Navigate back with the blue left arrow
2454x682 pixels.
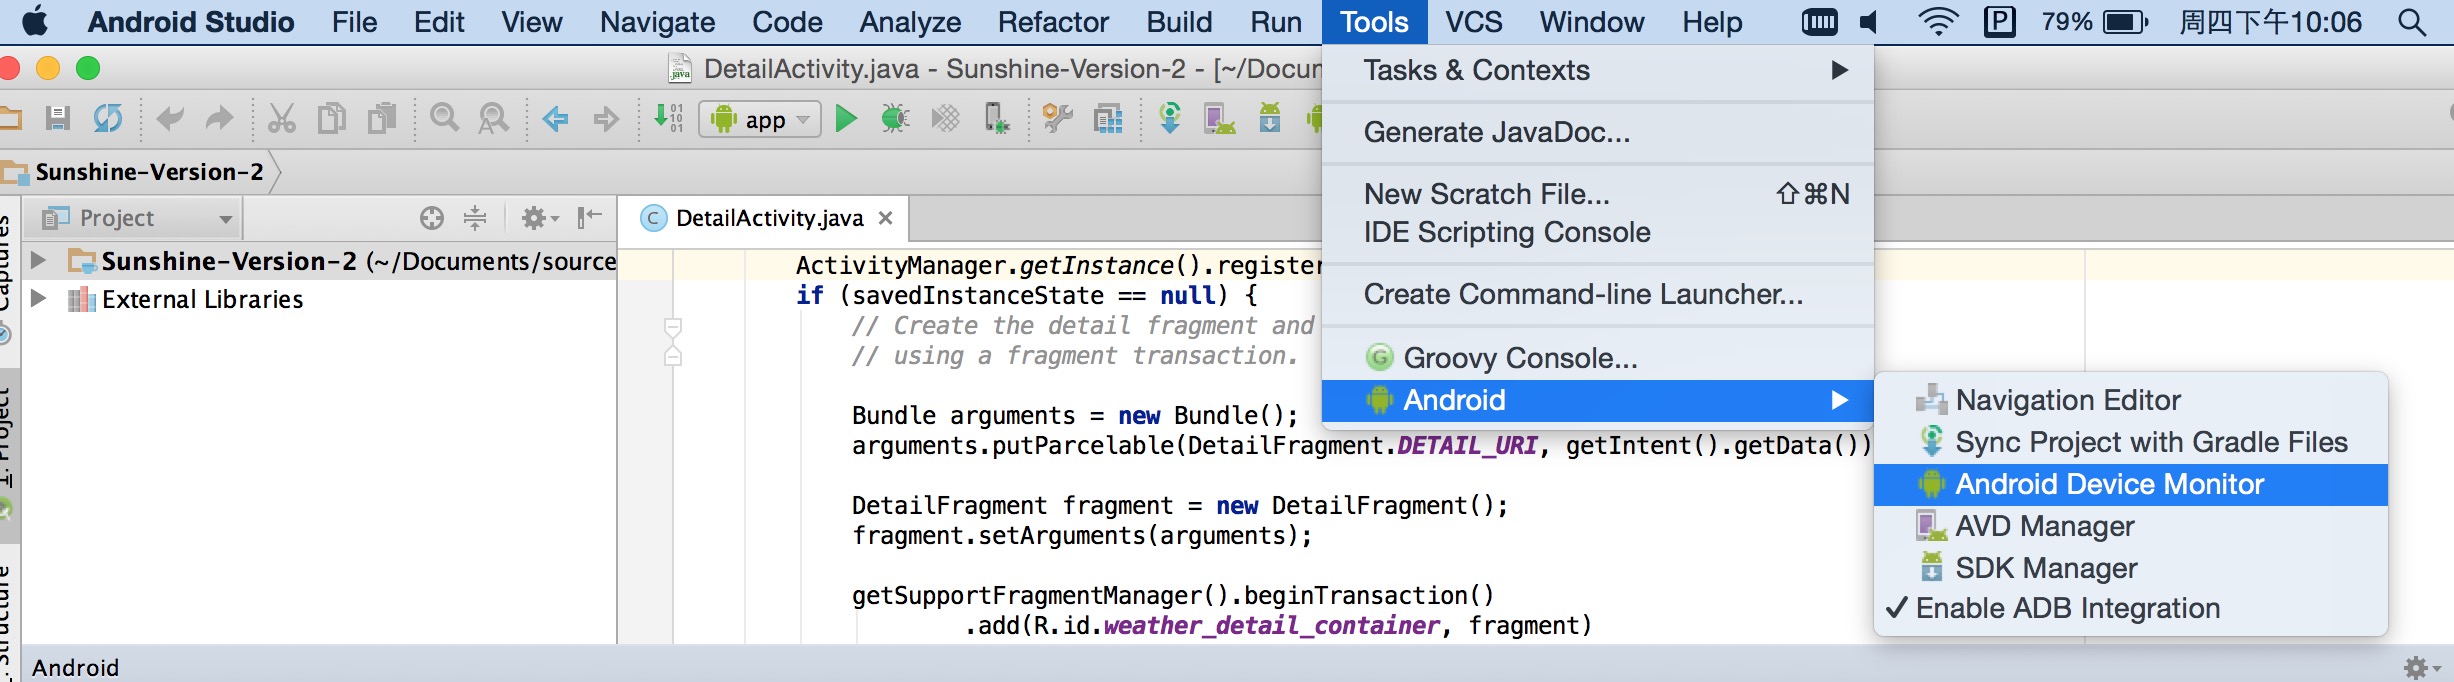[x=555, y=120]
